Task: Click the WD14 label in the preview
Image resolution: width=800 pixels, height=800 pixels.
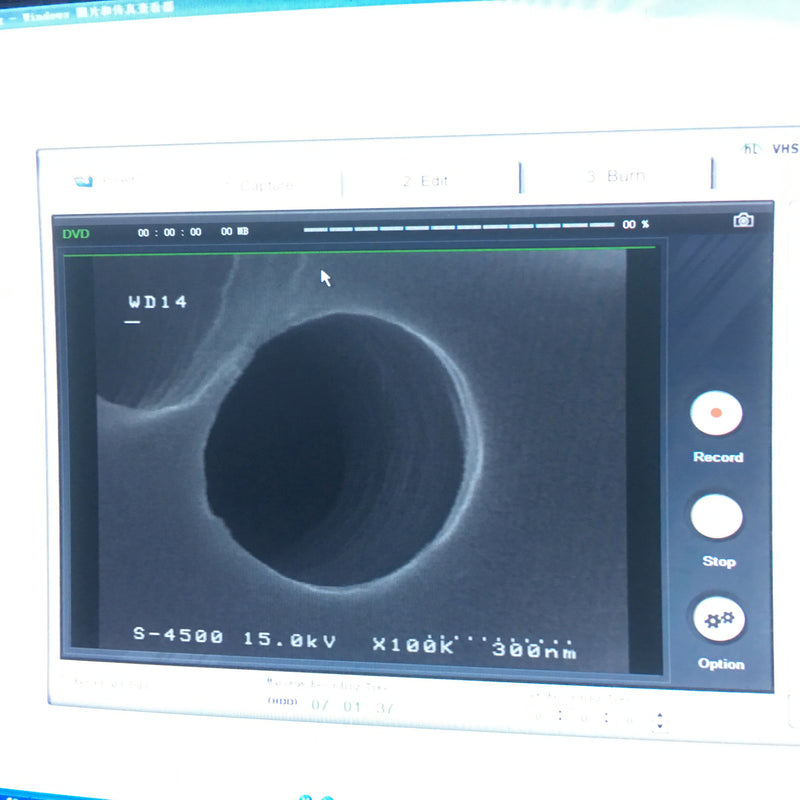Action: 158,302
